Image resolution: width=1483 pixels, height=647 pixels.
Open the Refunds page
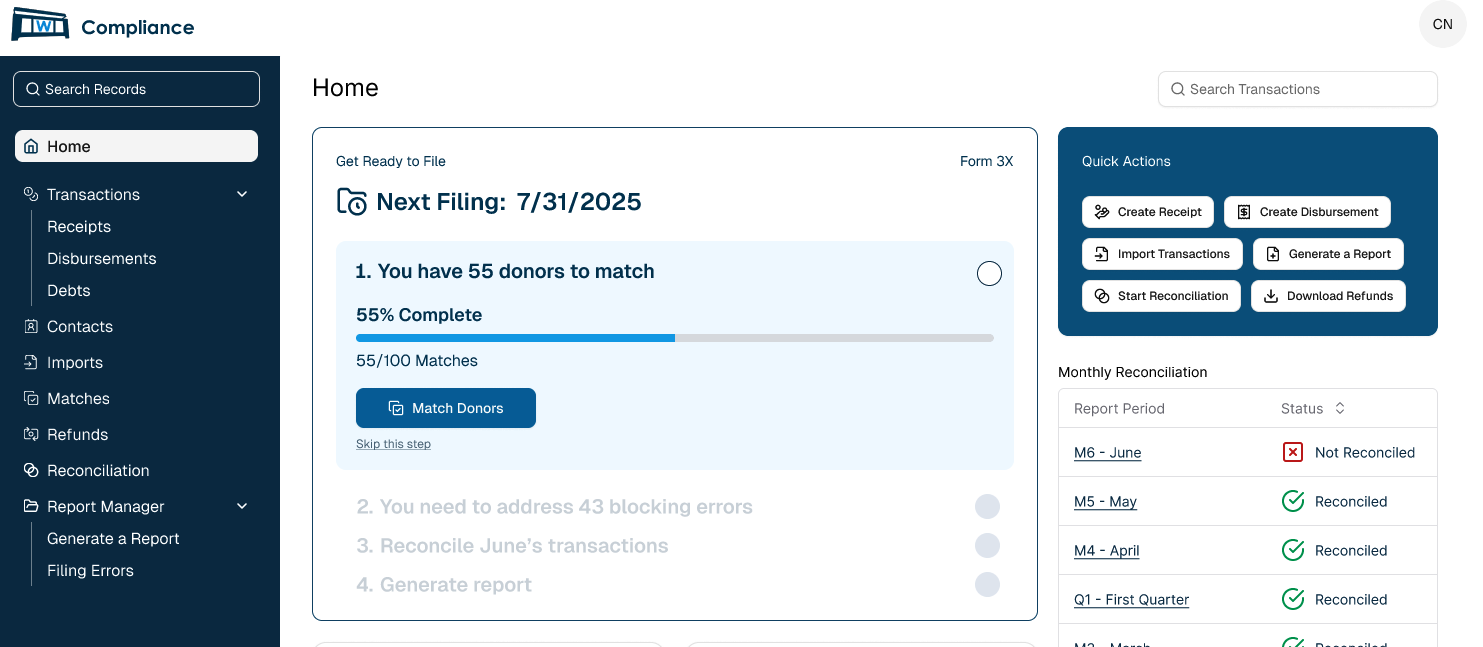coord(77,434)
